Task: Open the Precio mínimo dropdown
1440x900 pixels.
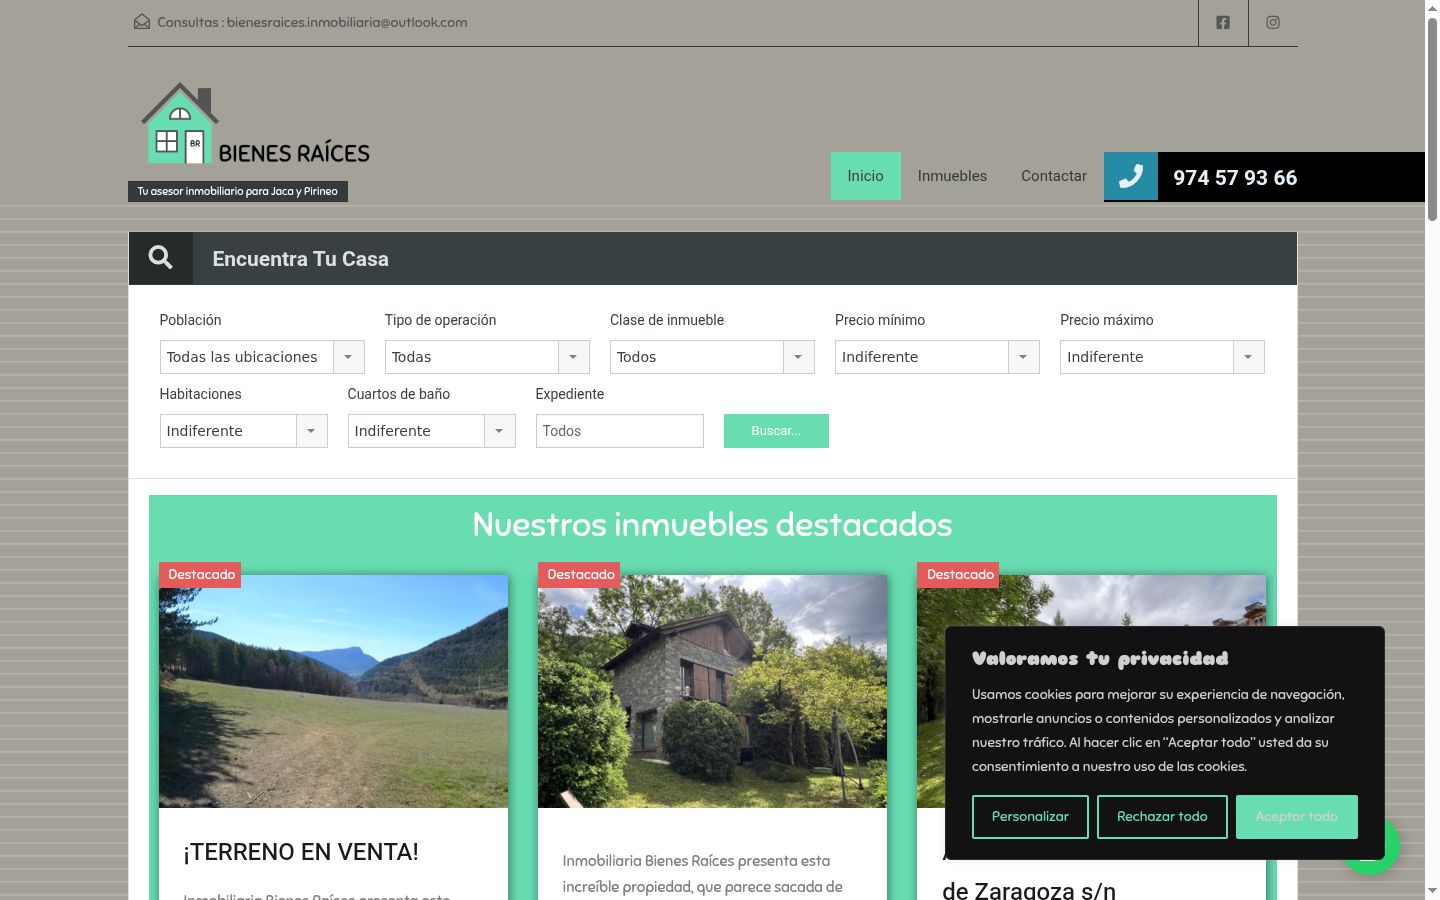Action: point(937,357)
